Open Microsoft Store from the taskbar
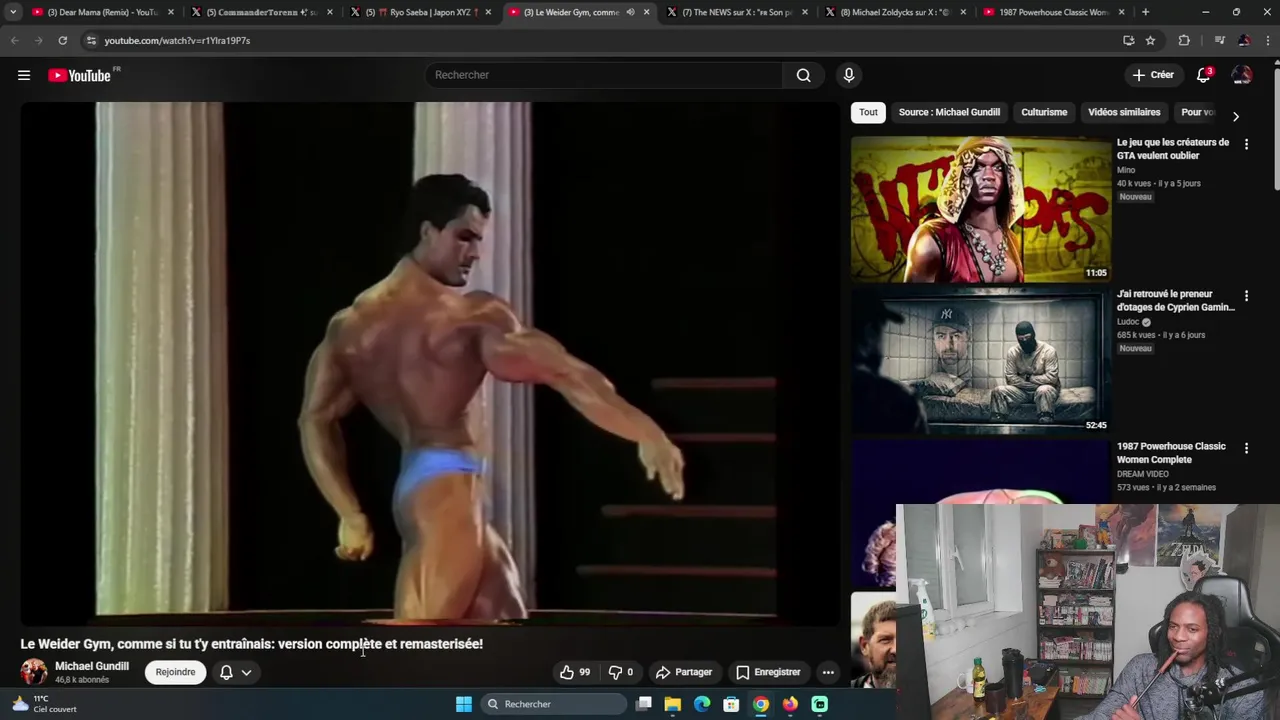The width and height of the screenshot is (1280, 720). (731, 704)
